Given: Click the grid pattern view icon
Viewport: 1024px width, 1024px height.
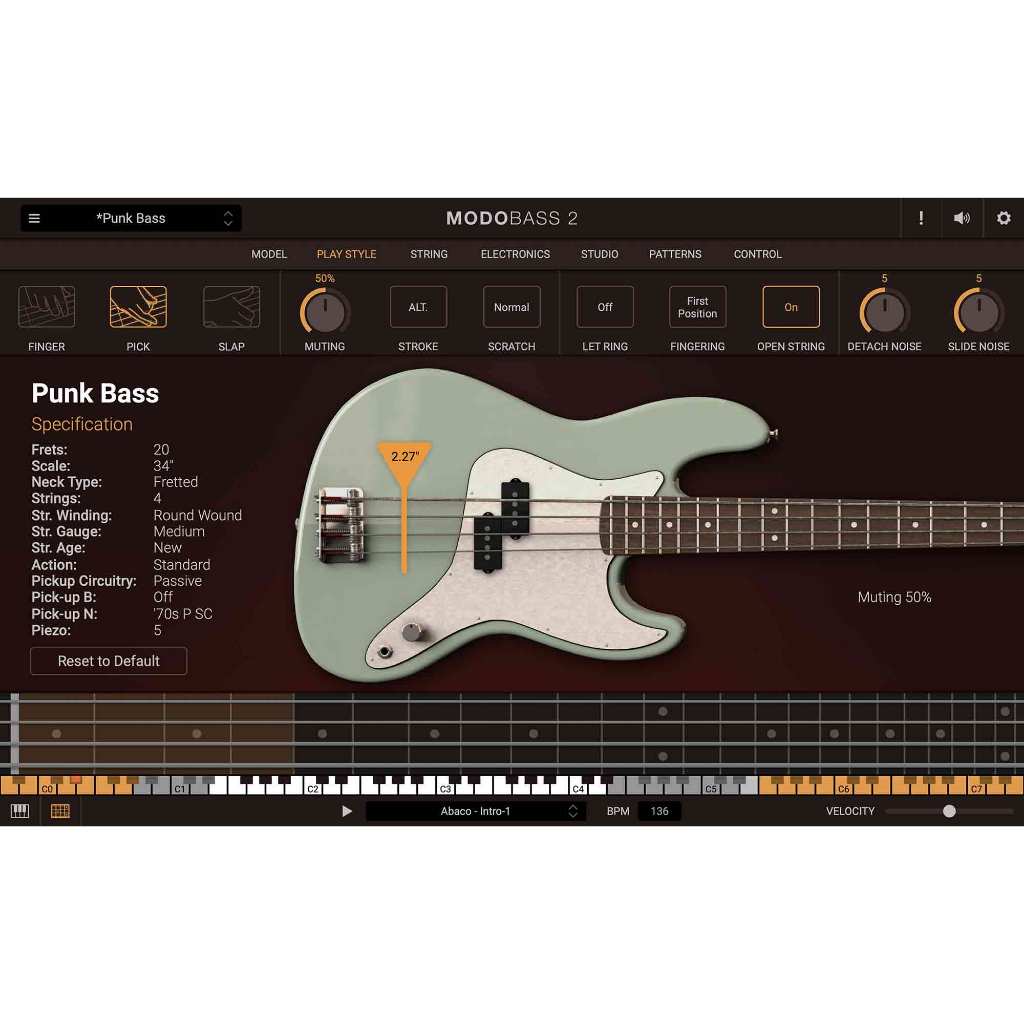Looking at the screenshot, I should tap(60, 811).
